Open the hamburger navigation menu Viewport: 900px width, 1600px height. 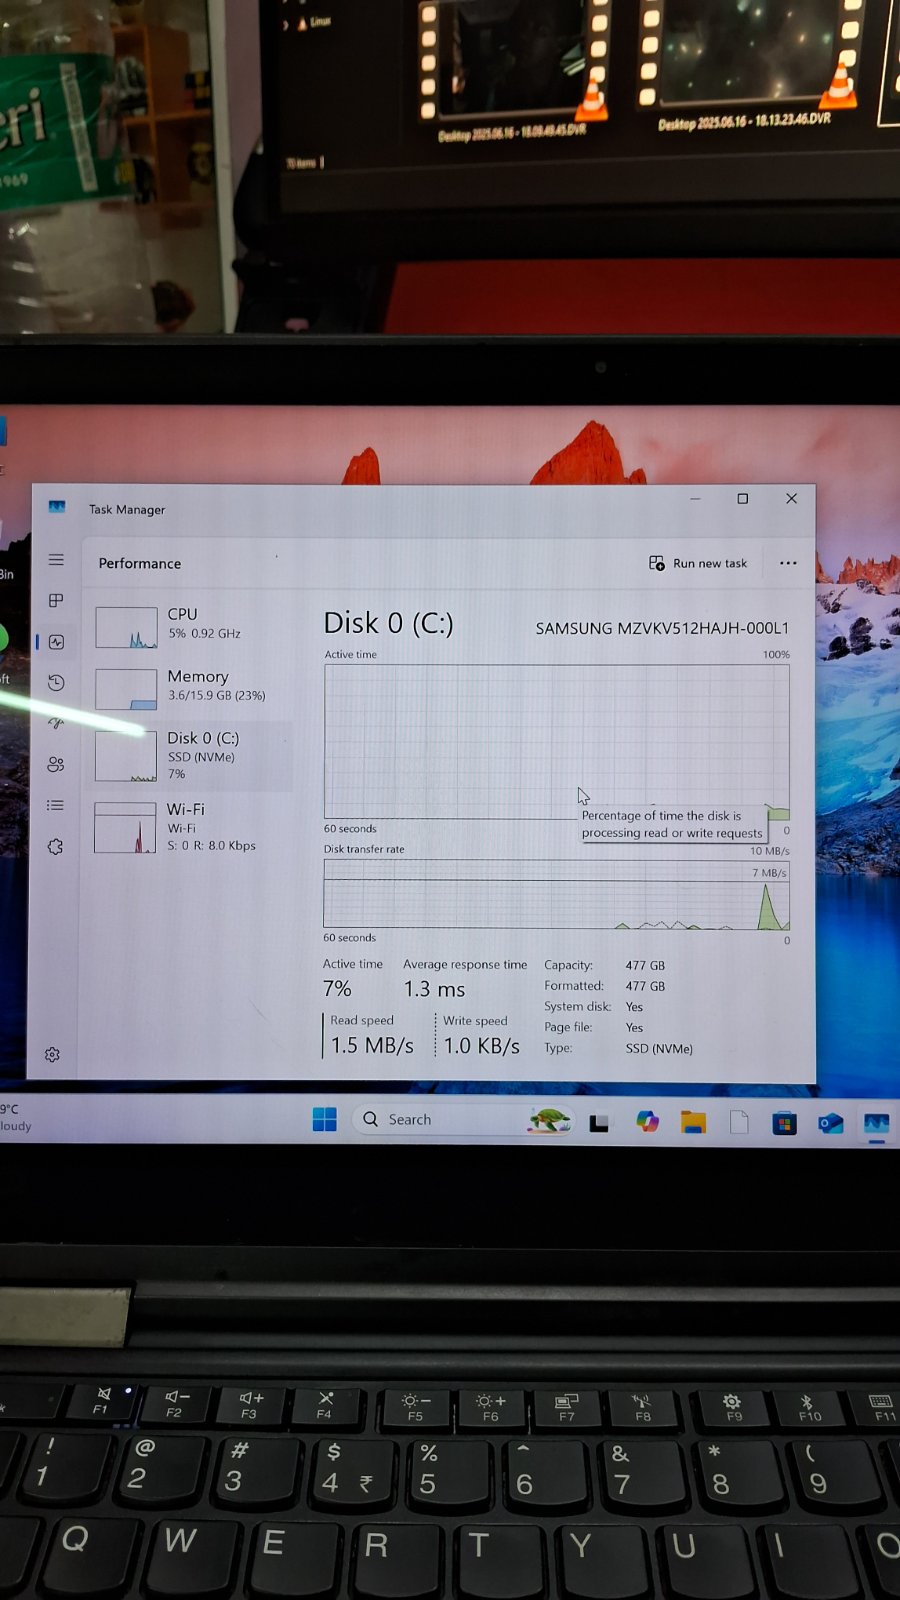(56, 560)
